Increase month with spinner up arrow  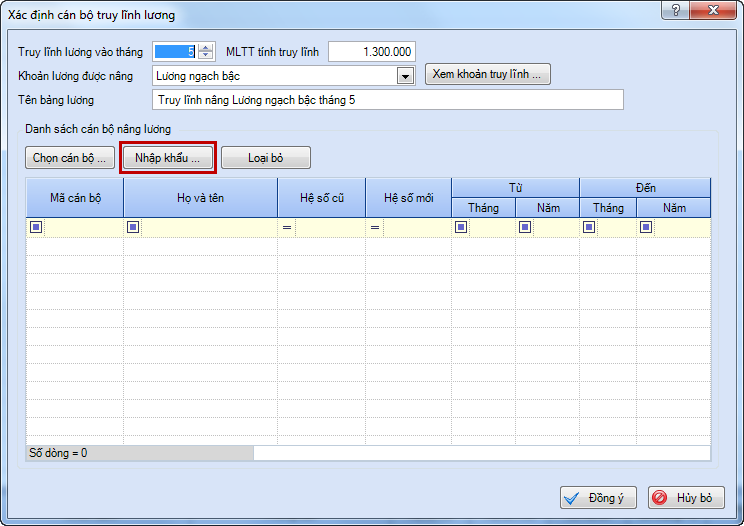pyautogui.click(x=205, y=47)
